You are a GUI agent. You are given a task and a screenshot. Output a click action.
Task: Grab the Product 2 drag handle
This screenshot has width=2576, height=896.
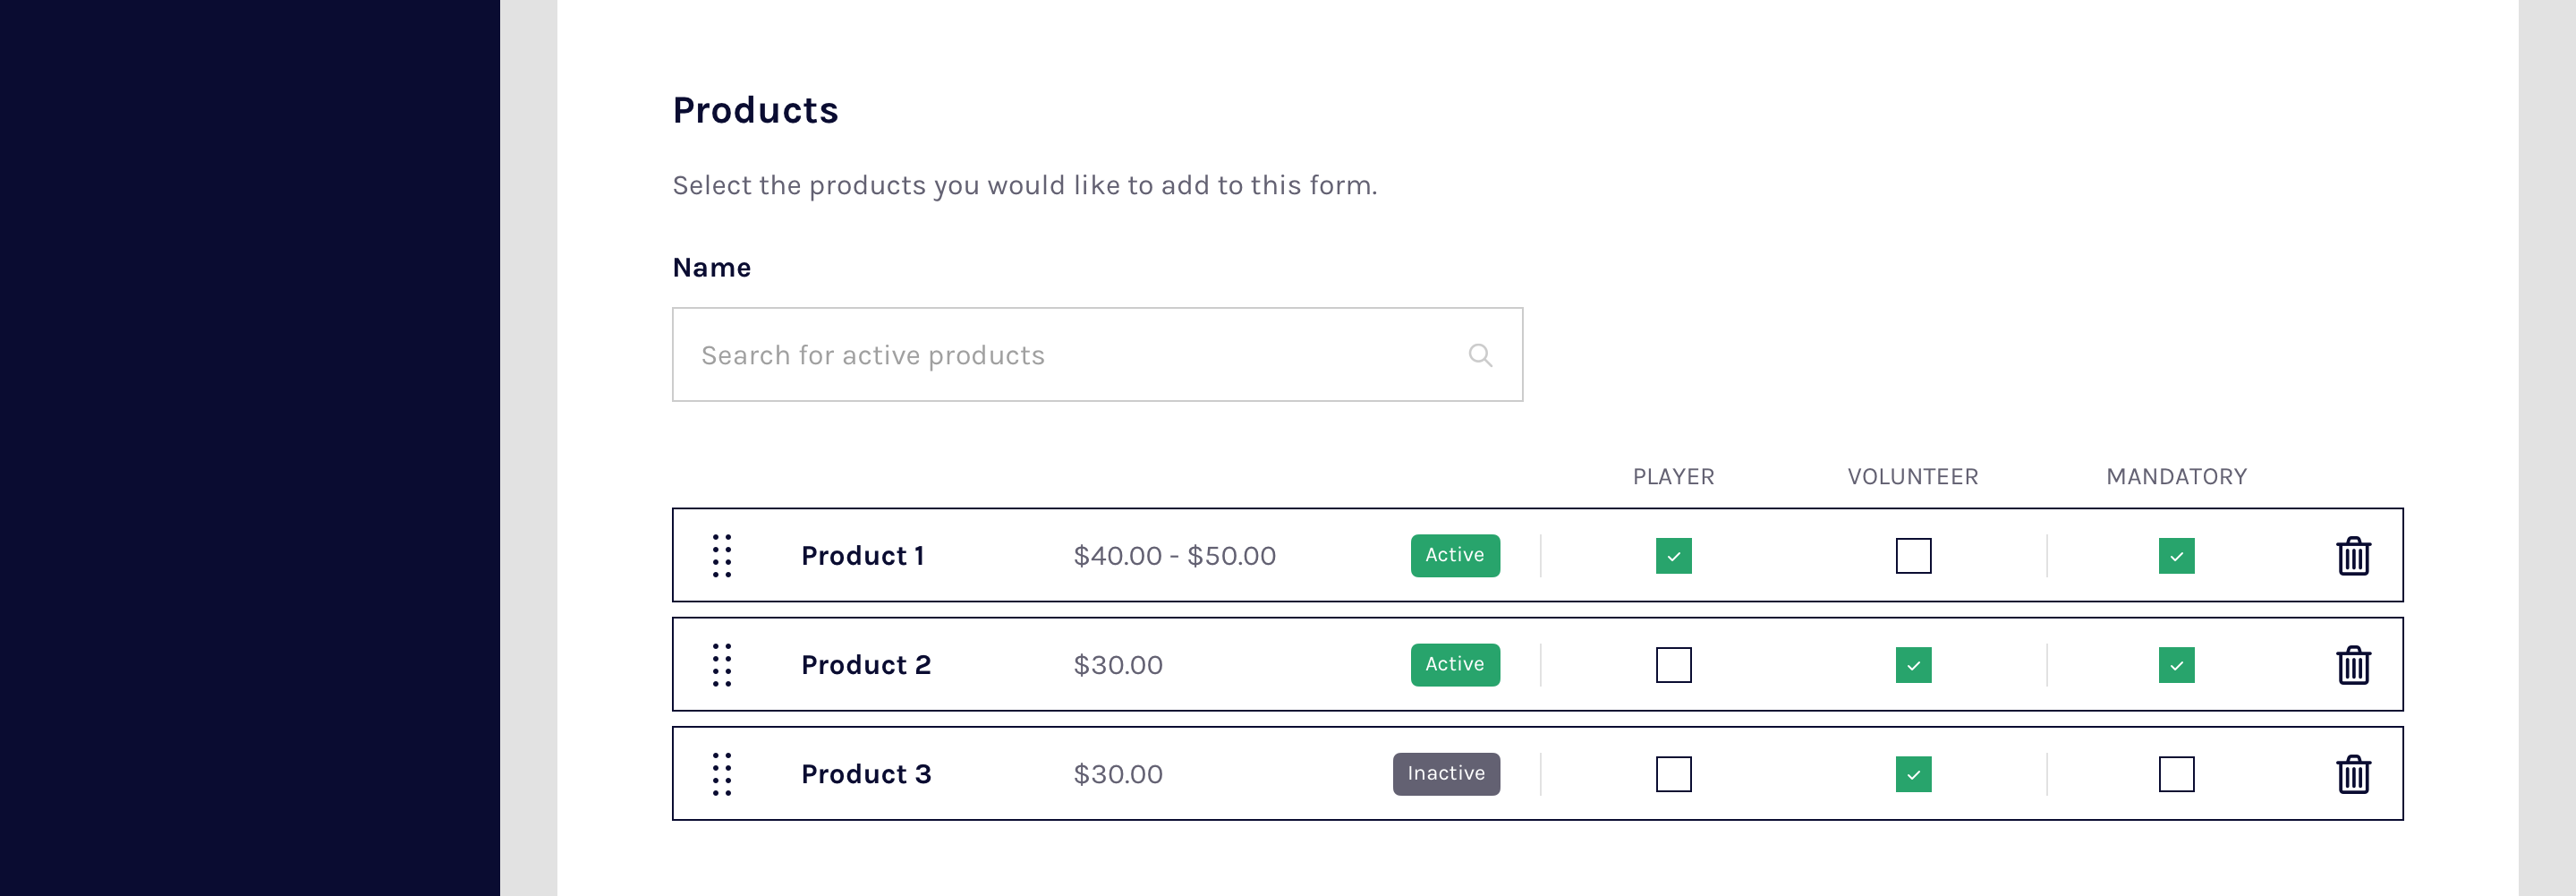[722, 665]
